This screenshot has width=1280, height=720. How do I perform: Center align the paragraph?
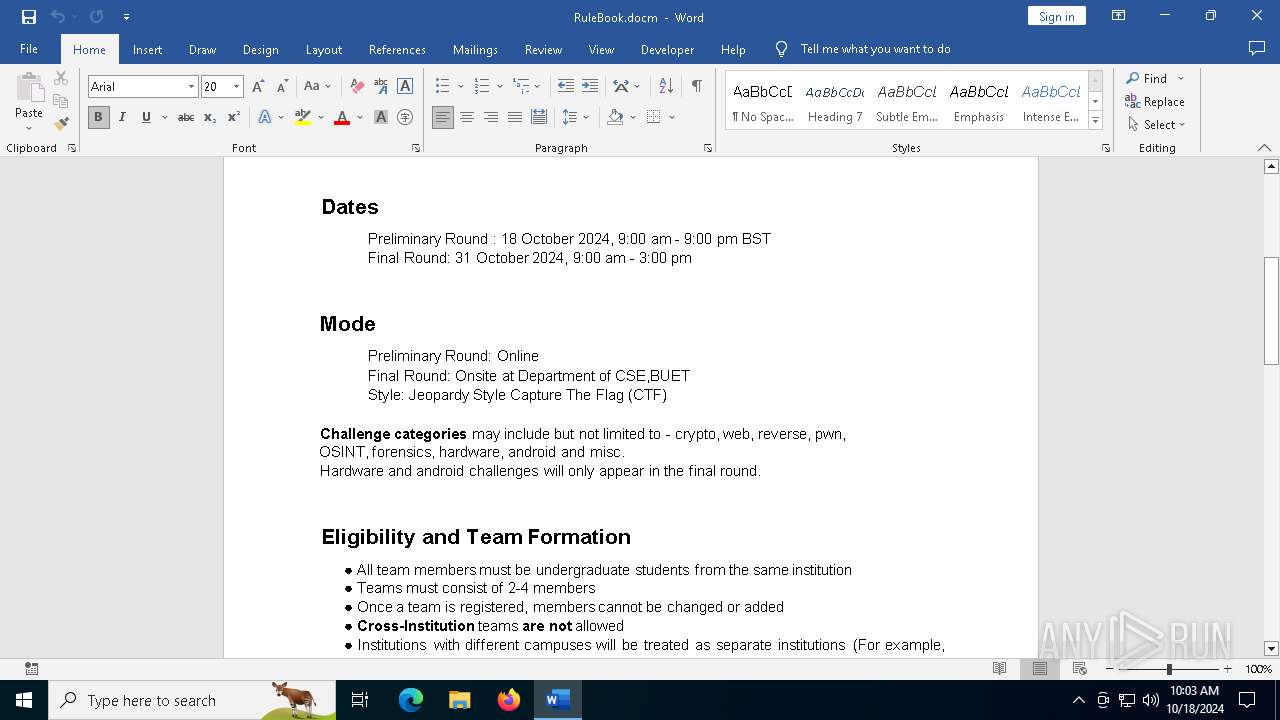pos(467,117)
